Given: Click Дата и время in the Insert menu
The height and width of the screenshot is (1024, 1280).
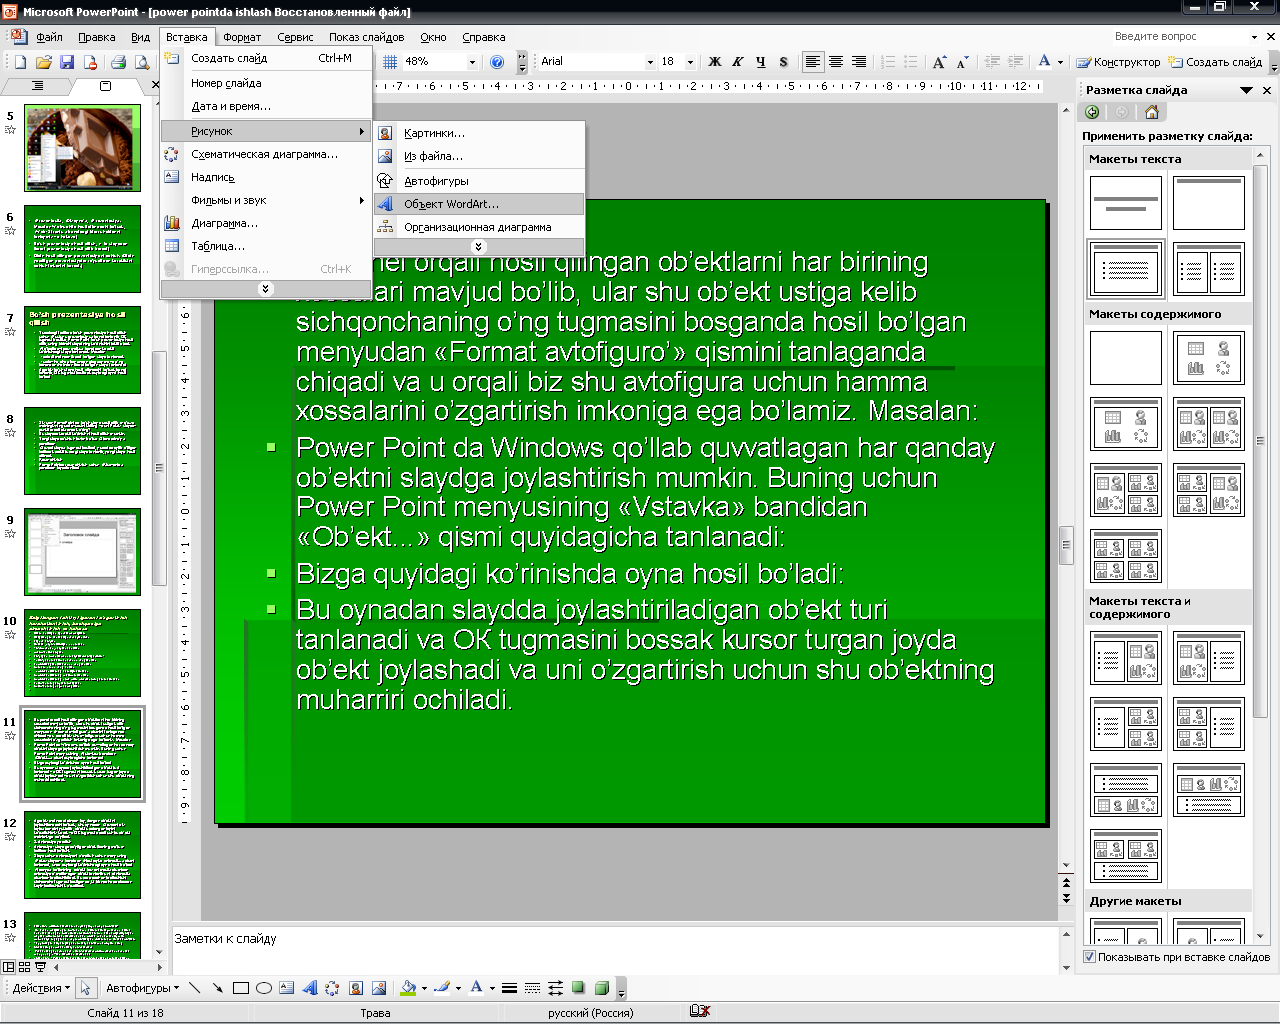Looking at the screenshot, I should (266, 106).
